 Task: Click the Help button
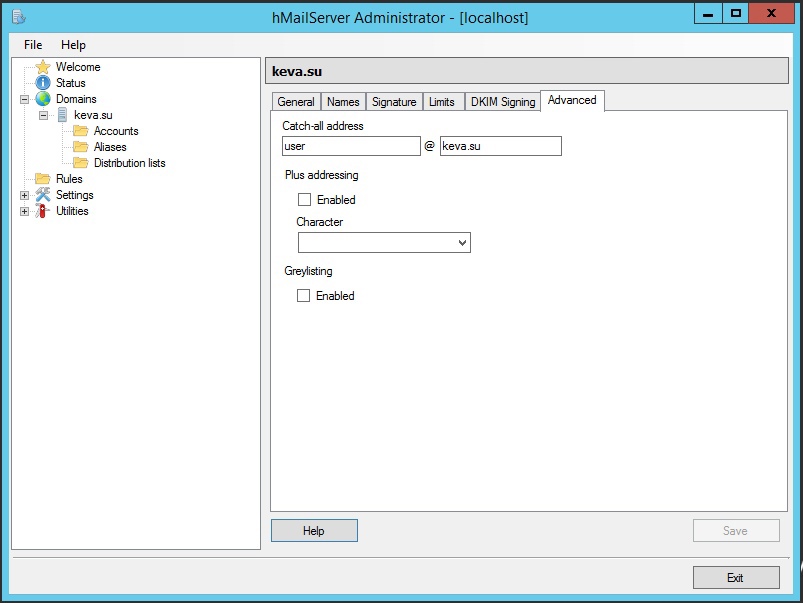[314, 530]
